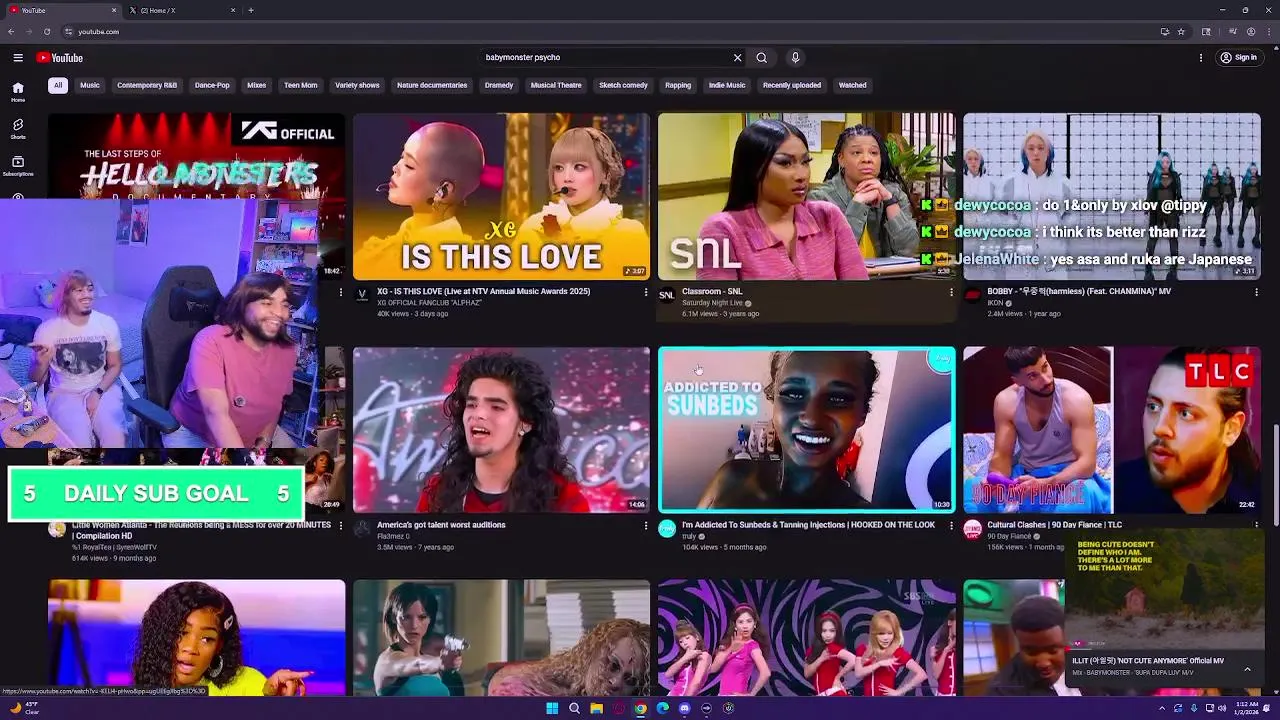The height and width of the screenshot is (720, 1280).
Task: Select the Music filter chip
Action: tap(90, 85)
